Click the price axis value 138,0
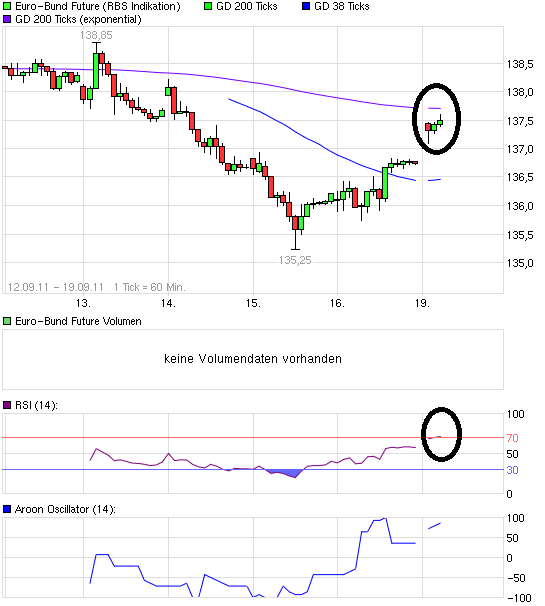This screenshot has width=545, height=606. 520,92
